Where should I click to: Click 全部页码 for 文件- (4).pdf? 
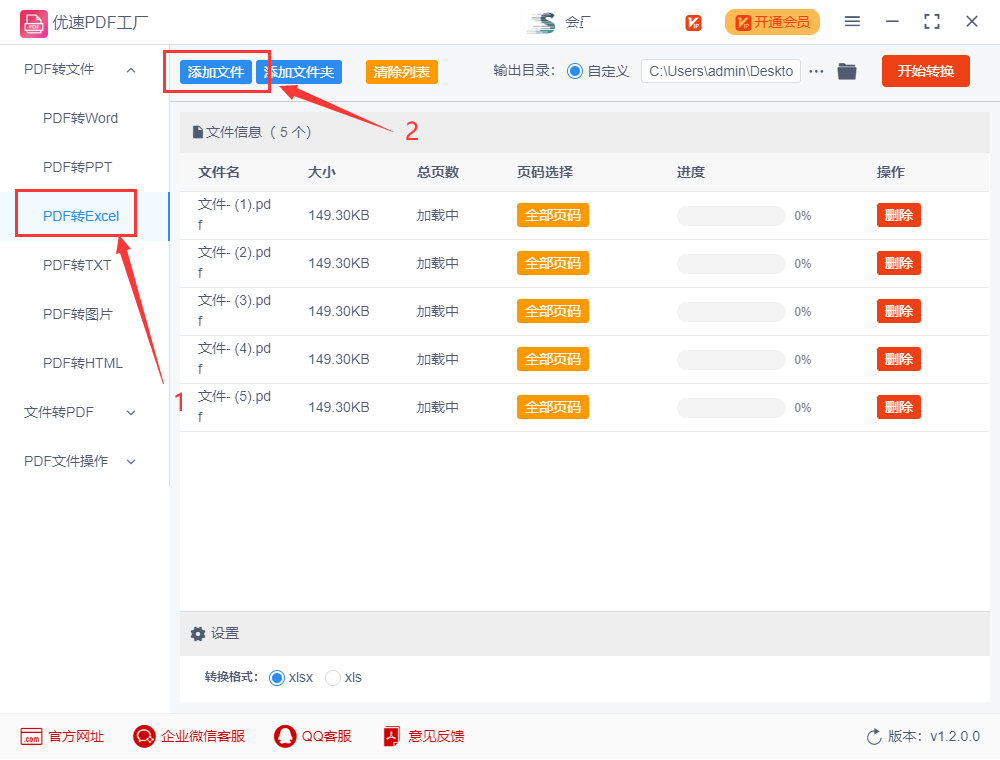[553, 360]
